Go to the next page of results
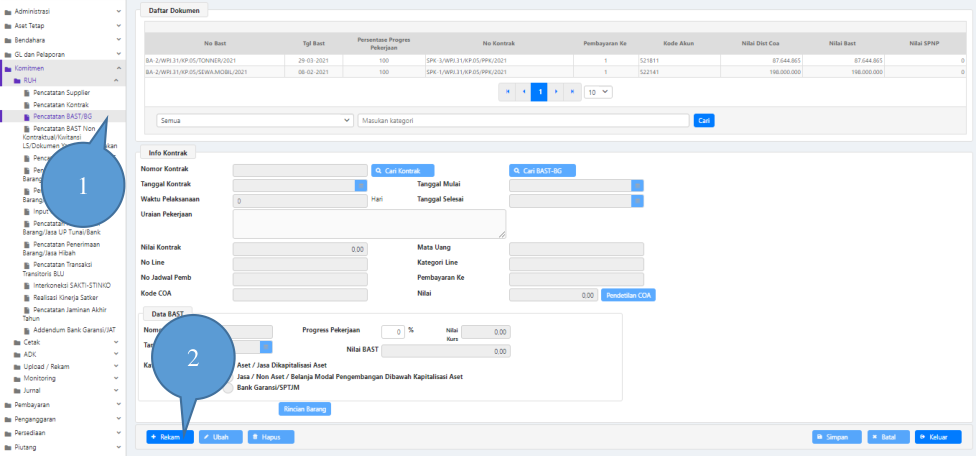This screenshot has height=456, width=976. point(555,91)
